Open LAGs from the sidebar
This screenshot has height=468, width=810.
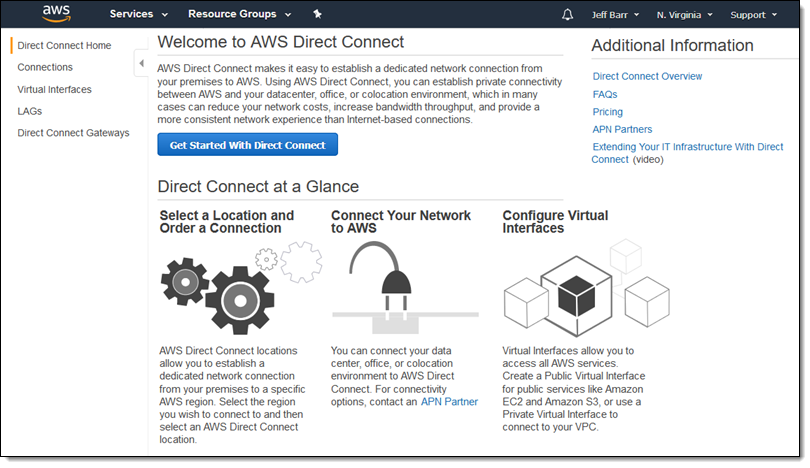pos(30,111)
